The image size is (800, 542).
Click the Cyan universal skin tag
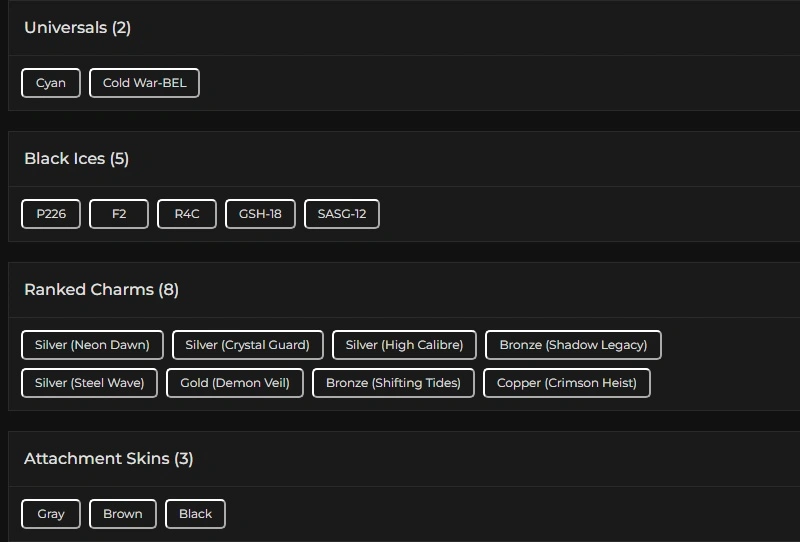[x=51, y=83]
